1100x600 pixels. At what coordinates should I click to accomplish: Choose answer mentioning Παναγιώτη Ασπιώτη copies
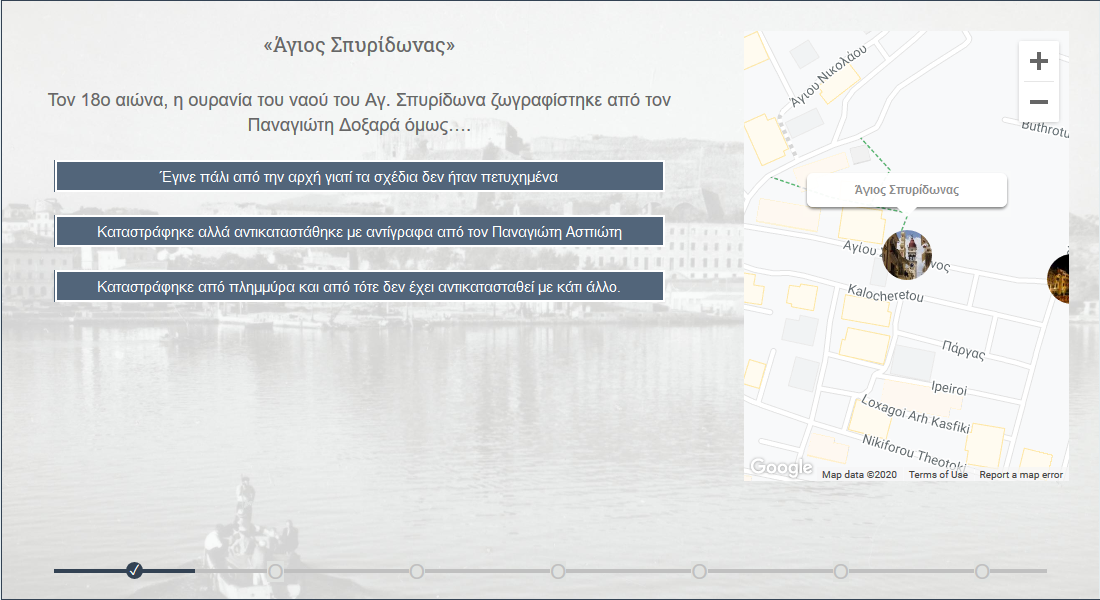[359, 231]
